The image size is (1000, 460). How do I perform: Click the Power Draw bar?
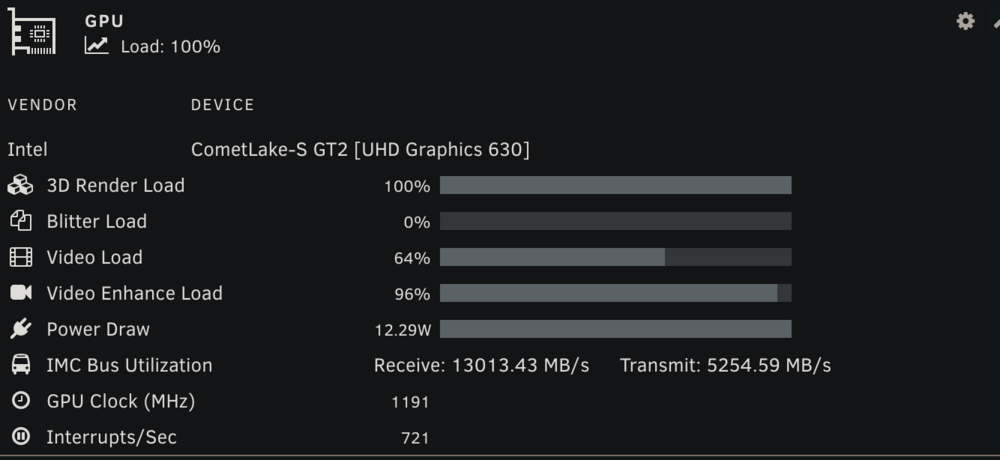615,329
